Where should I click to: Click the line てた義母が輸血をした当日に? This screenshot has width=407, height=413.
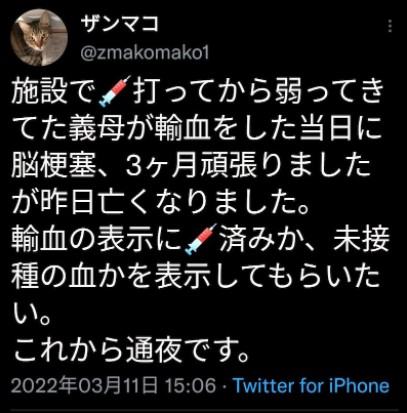(x=196, y=128)
